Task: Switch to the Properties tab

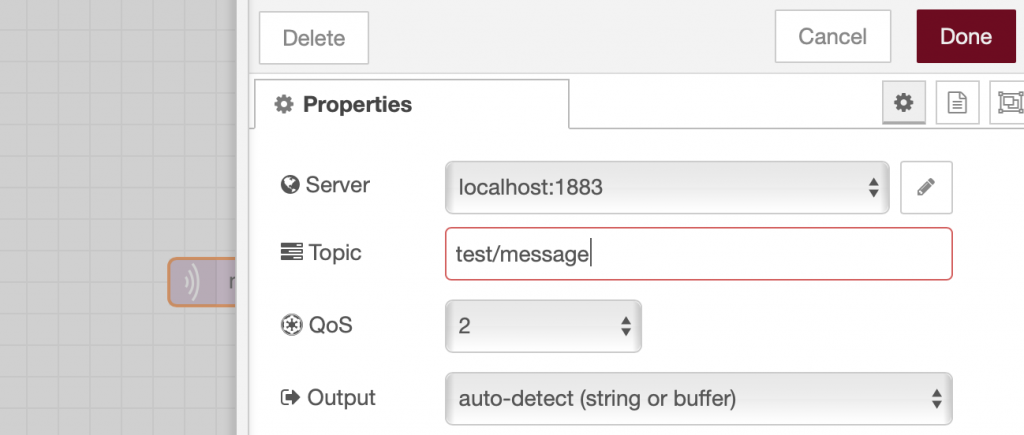Action: 411,105
